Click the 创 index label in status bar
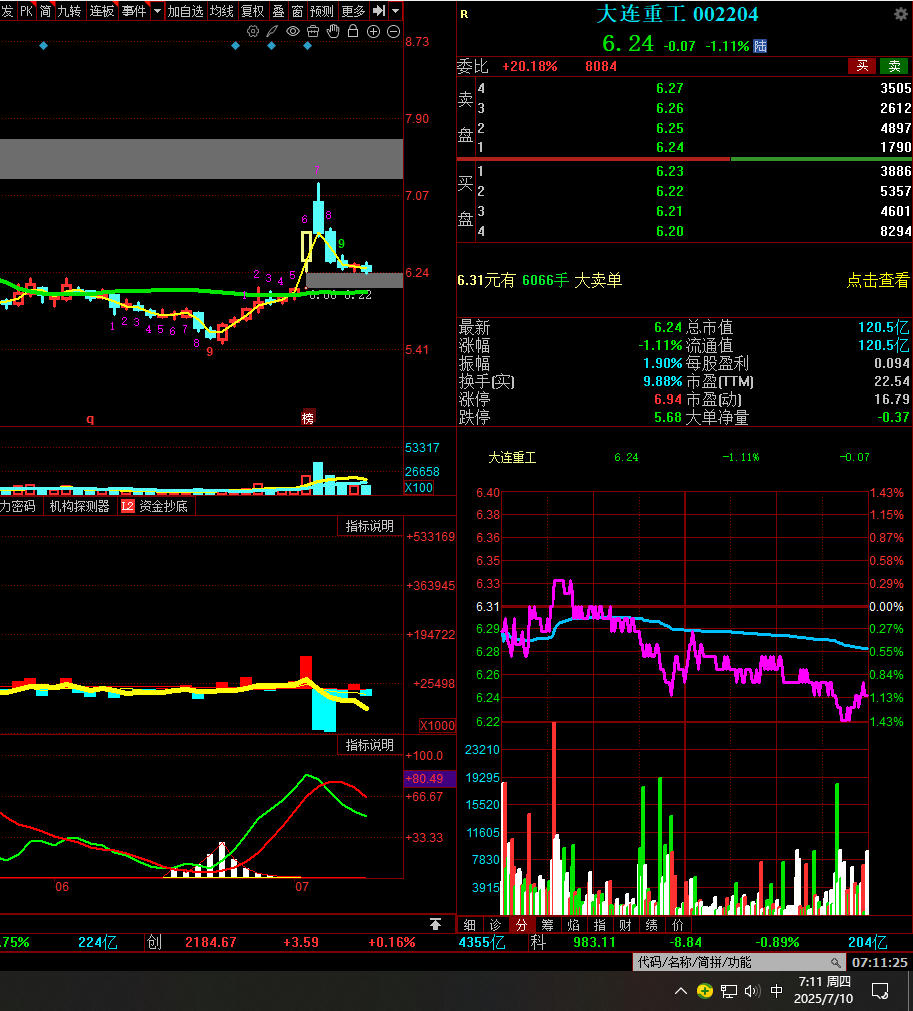Viewport: 913px width, 1011px height. [153, 942]
